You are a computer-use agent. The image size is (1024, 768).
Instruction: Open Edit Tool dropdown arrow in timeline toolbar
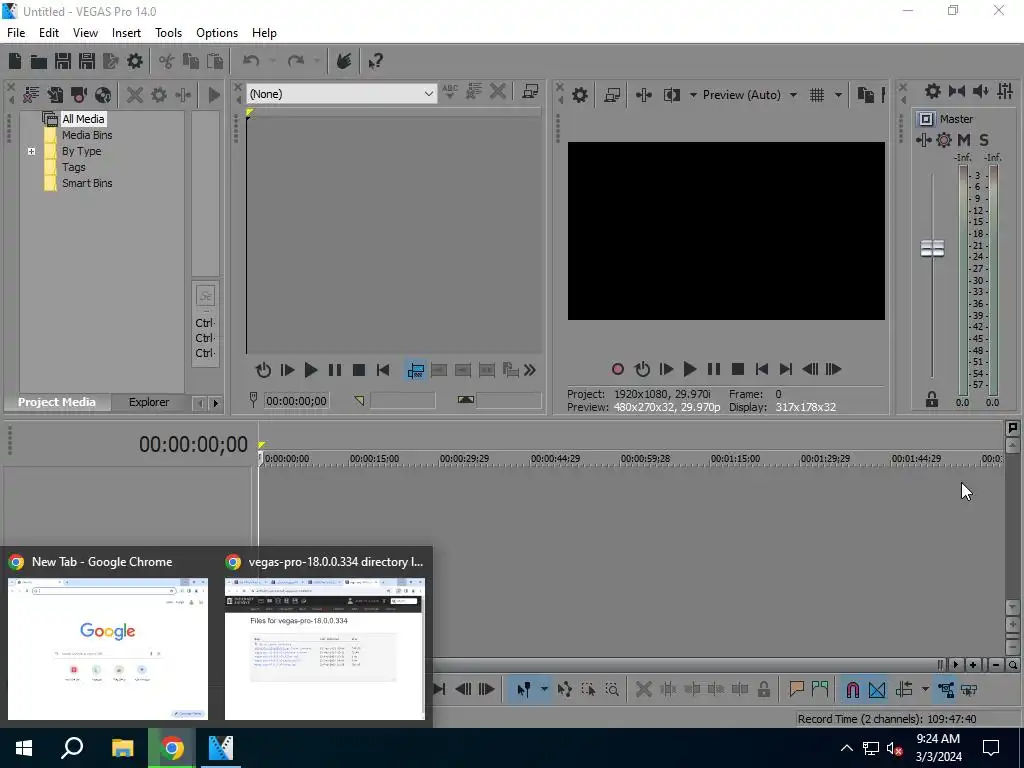click(x=544, y=690)
